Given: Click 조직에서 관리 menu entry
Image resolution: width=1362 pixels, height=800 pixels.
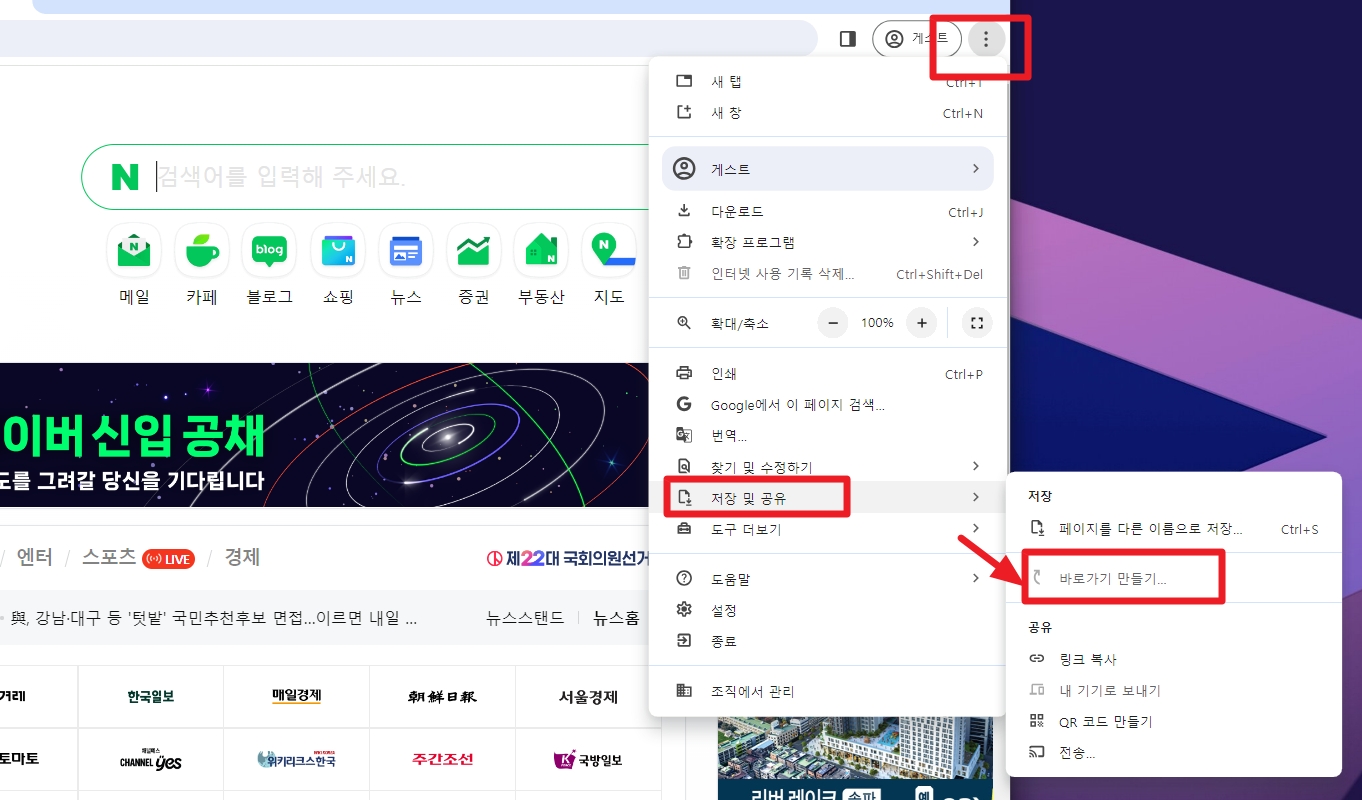Looking at the screenshot, I should [827, 691].
